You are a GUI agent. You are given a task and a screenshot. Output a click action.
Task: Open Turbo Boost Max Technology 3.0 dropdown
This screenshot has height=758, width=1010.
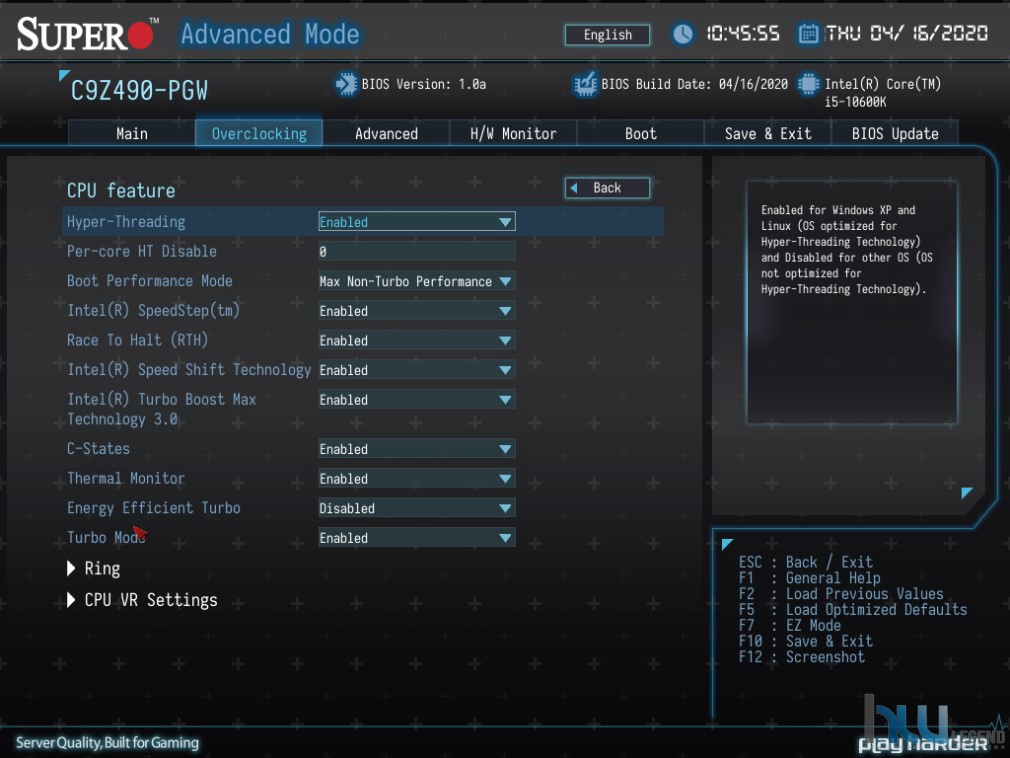coord(417,399)
